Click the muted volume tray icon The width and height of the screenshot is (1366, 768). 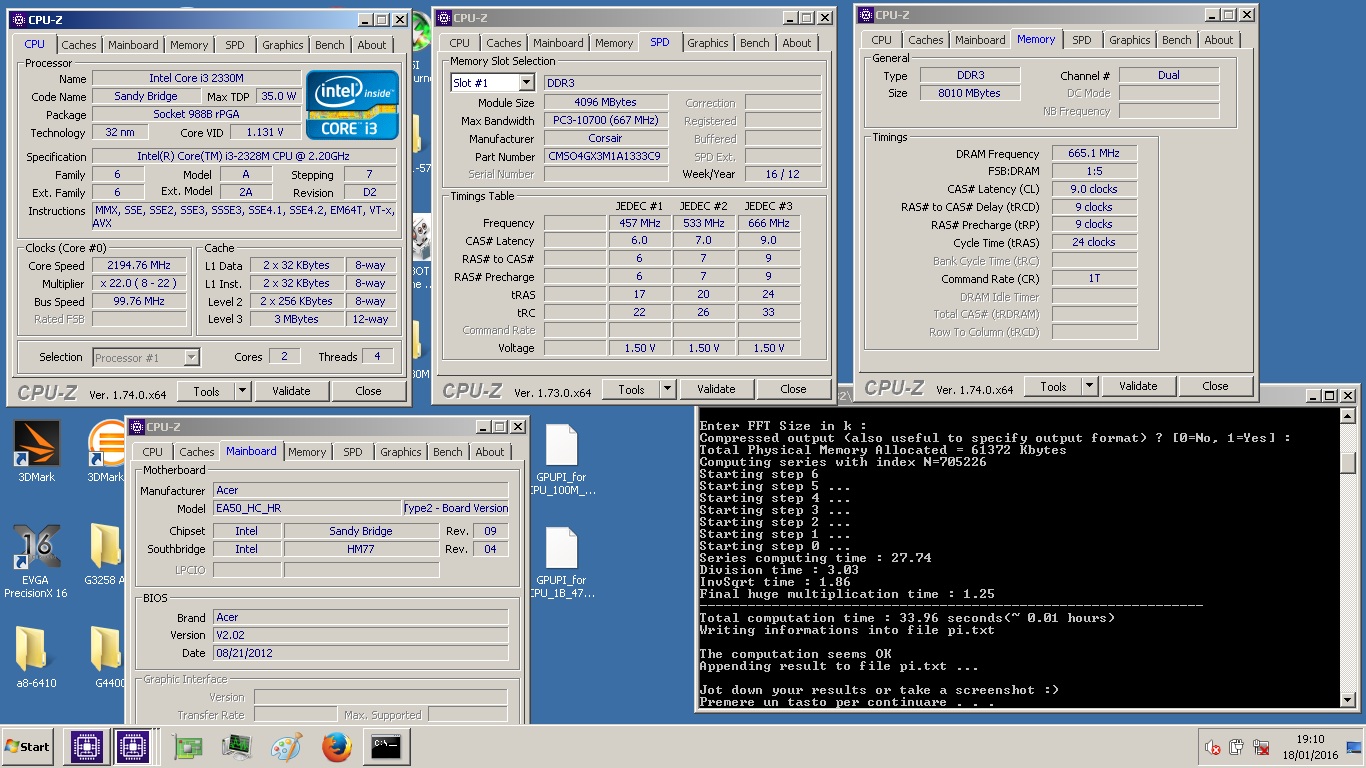[x=1213, y=747]
